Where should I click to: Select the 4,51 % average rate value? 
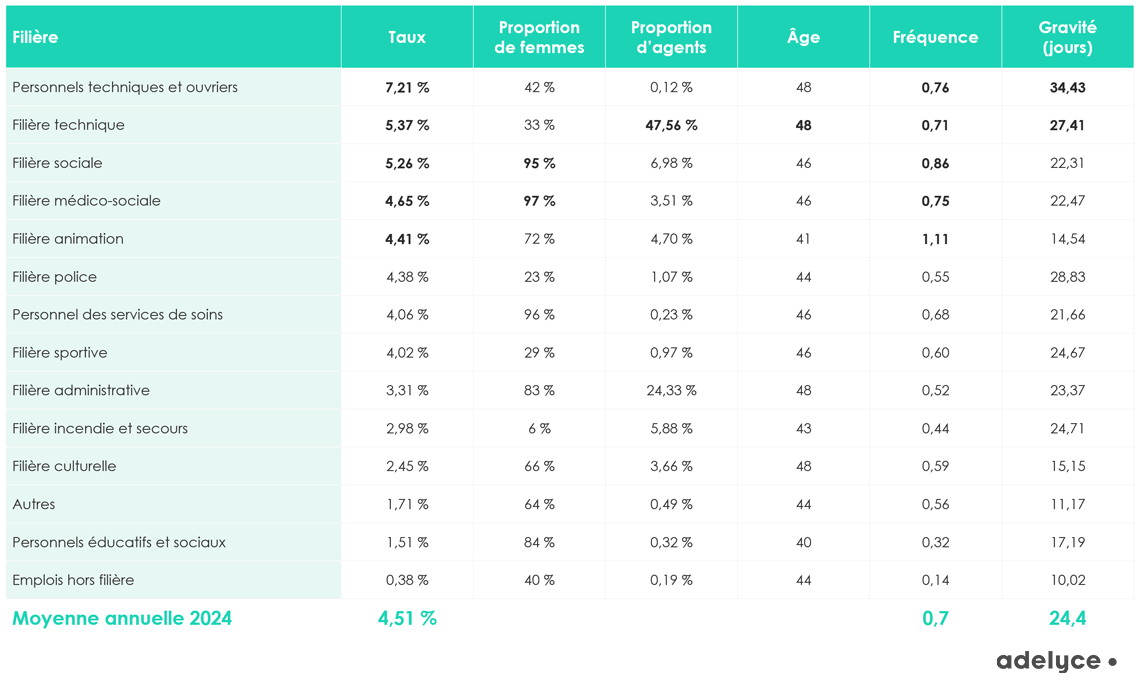point(407,618)
